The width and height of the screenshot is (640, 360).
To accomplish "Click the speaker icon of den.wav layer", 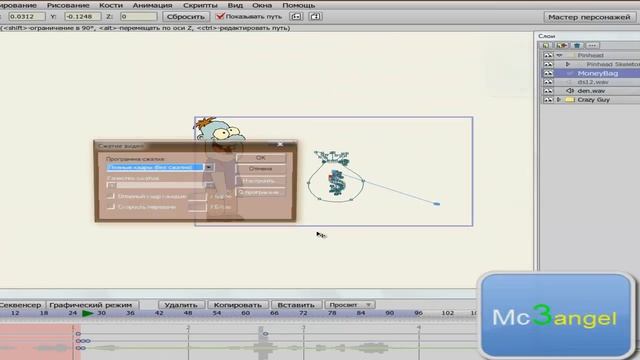I will coord(570,91).
